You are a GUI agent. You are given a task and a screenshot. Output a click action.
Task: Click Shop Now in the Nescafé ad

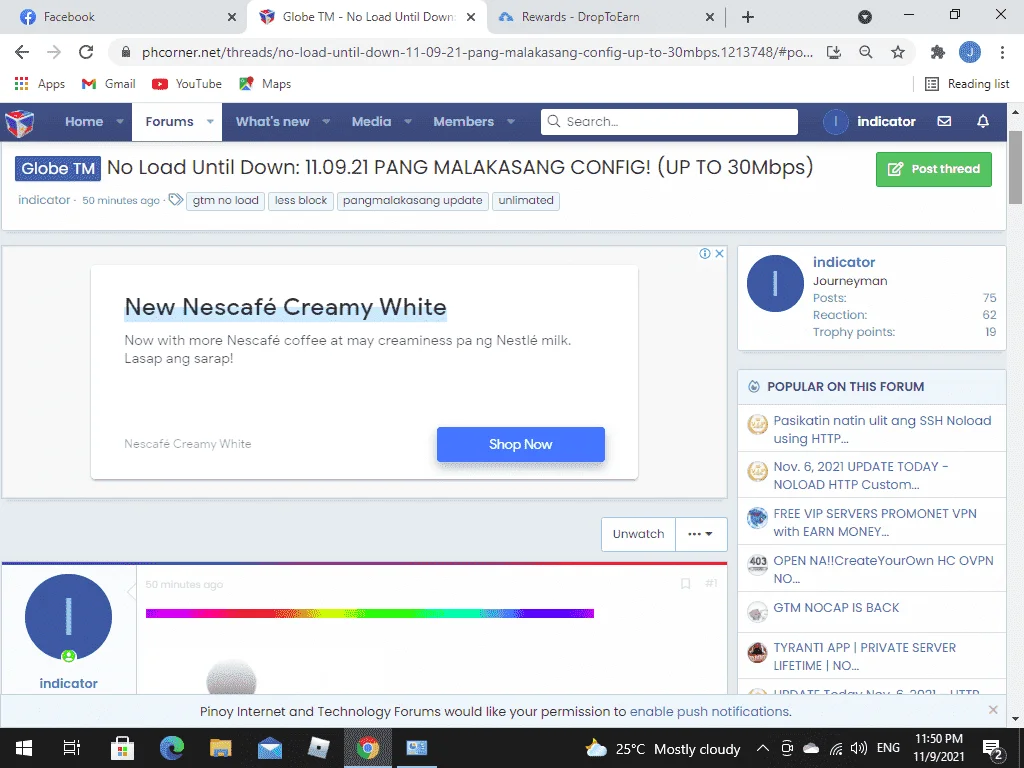coord(520,444)
